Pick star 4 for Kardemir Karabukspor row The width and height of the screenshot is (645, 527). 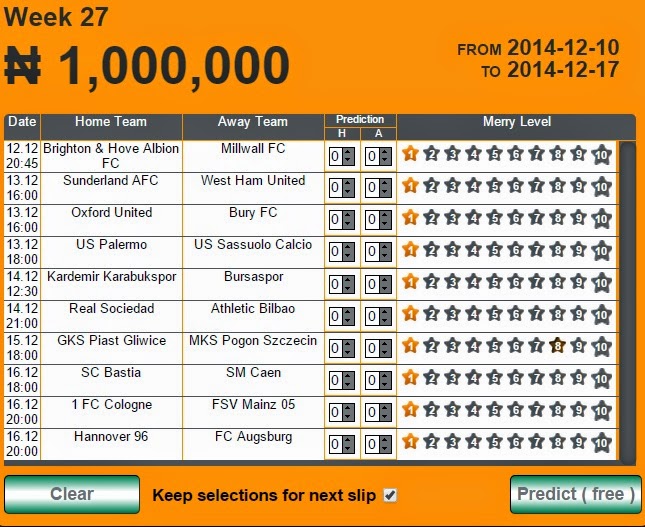[473, 282]
